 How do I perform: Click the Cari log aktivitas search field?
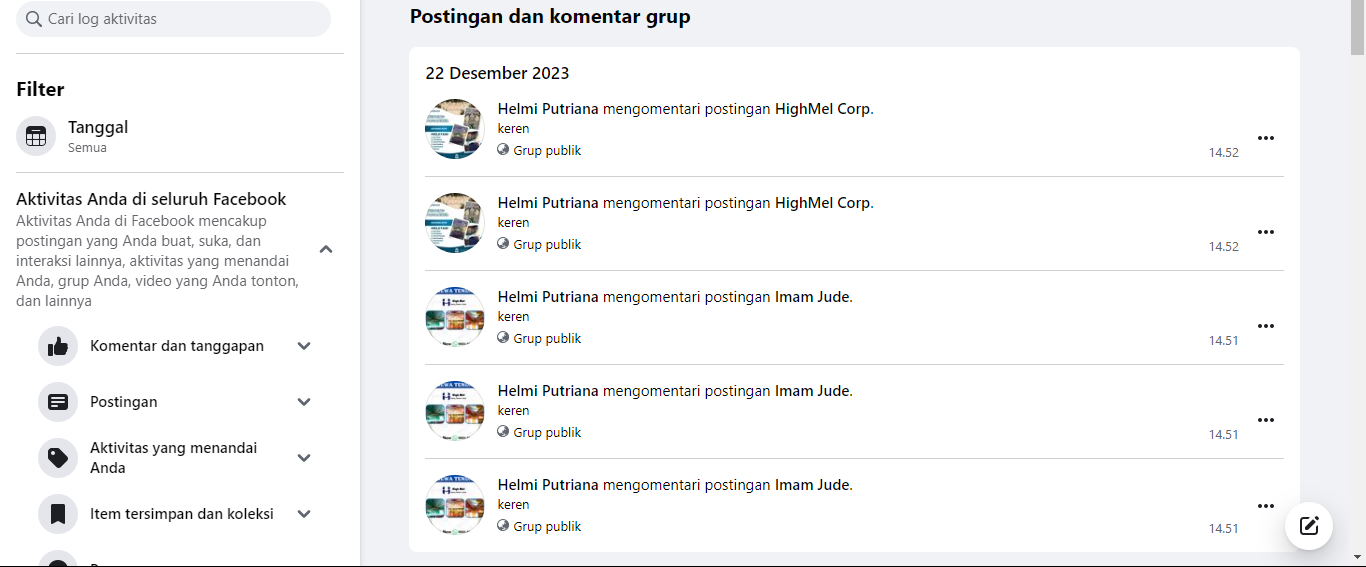(x=173, y=19)
